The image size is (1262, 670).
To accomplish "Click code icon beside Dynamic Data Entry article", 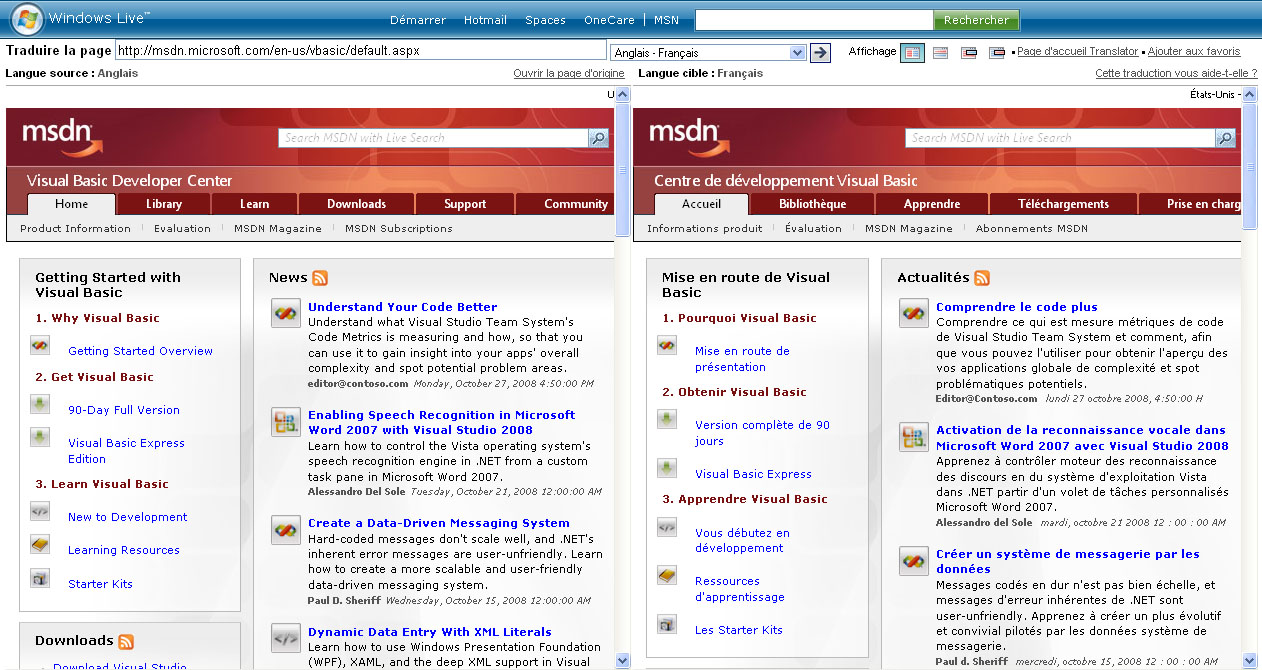I will 286,638.
